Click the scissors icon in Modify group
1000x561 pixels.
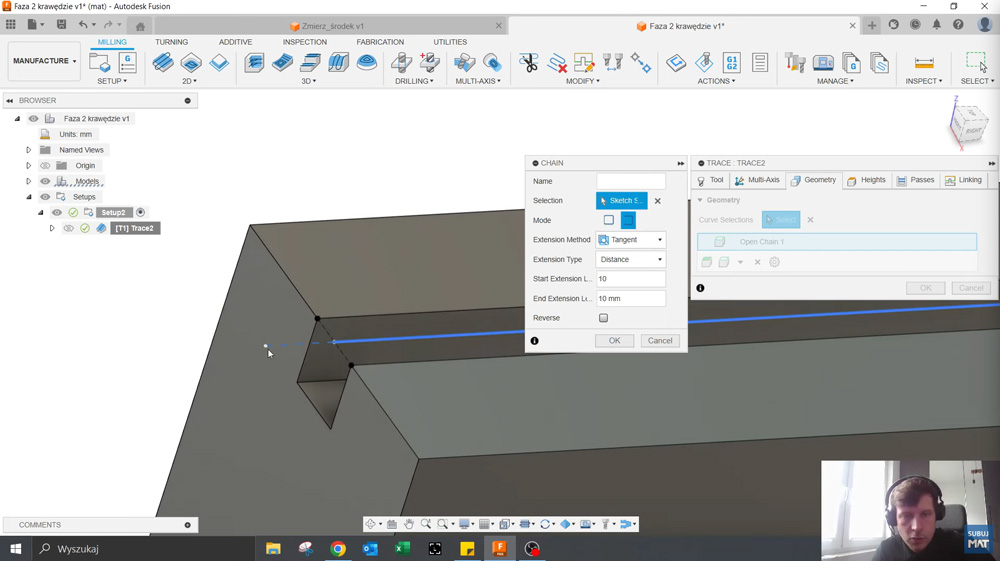click(529, 63)
